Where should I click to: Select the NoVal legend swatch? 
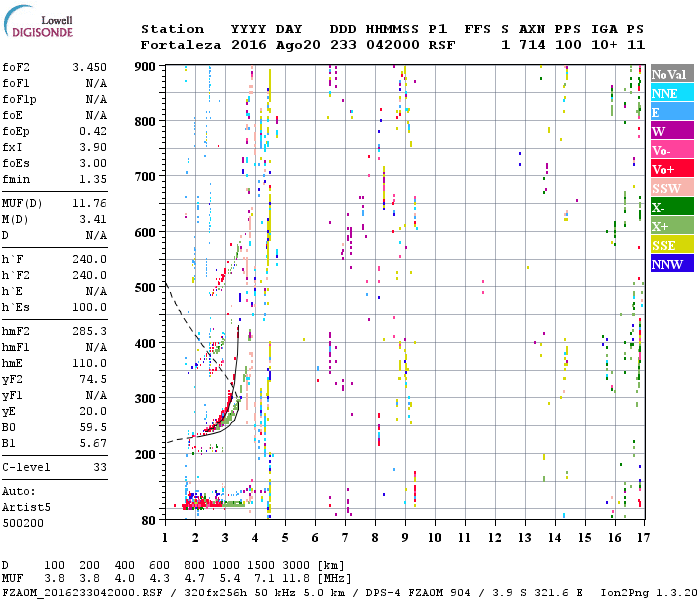(672, 74)
